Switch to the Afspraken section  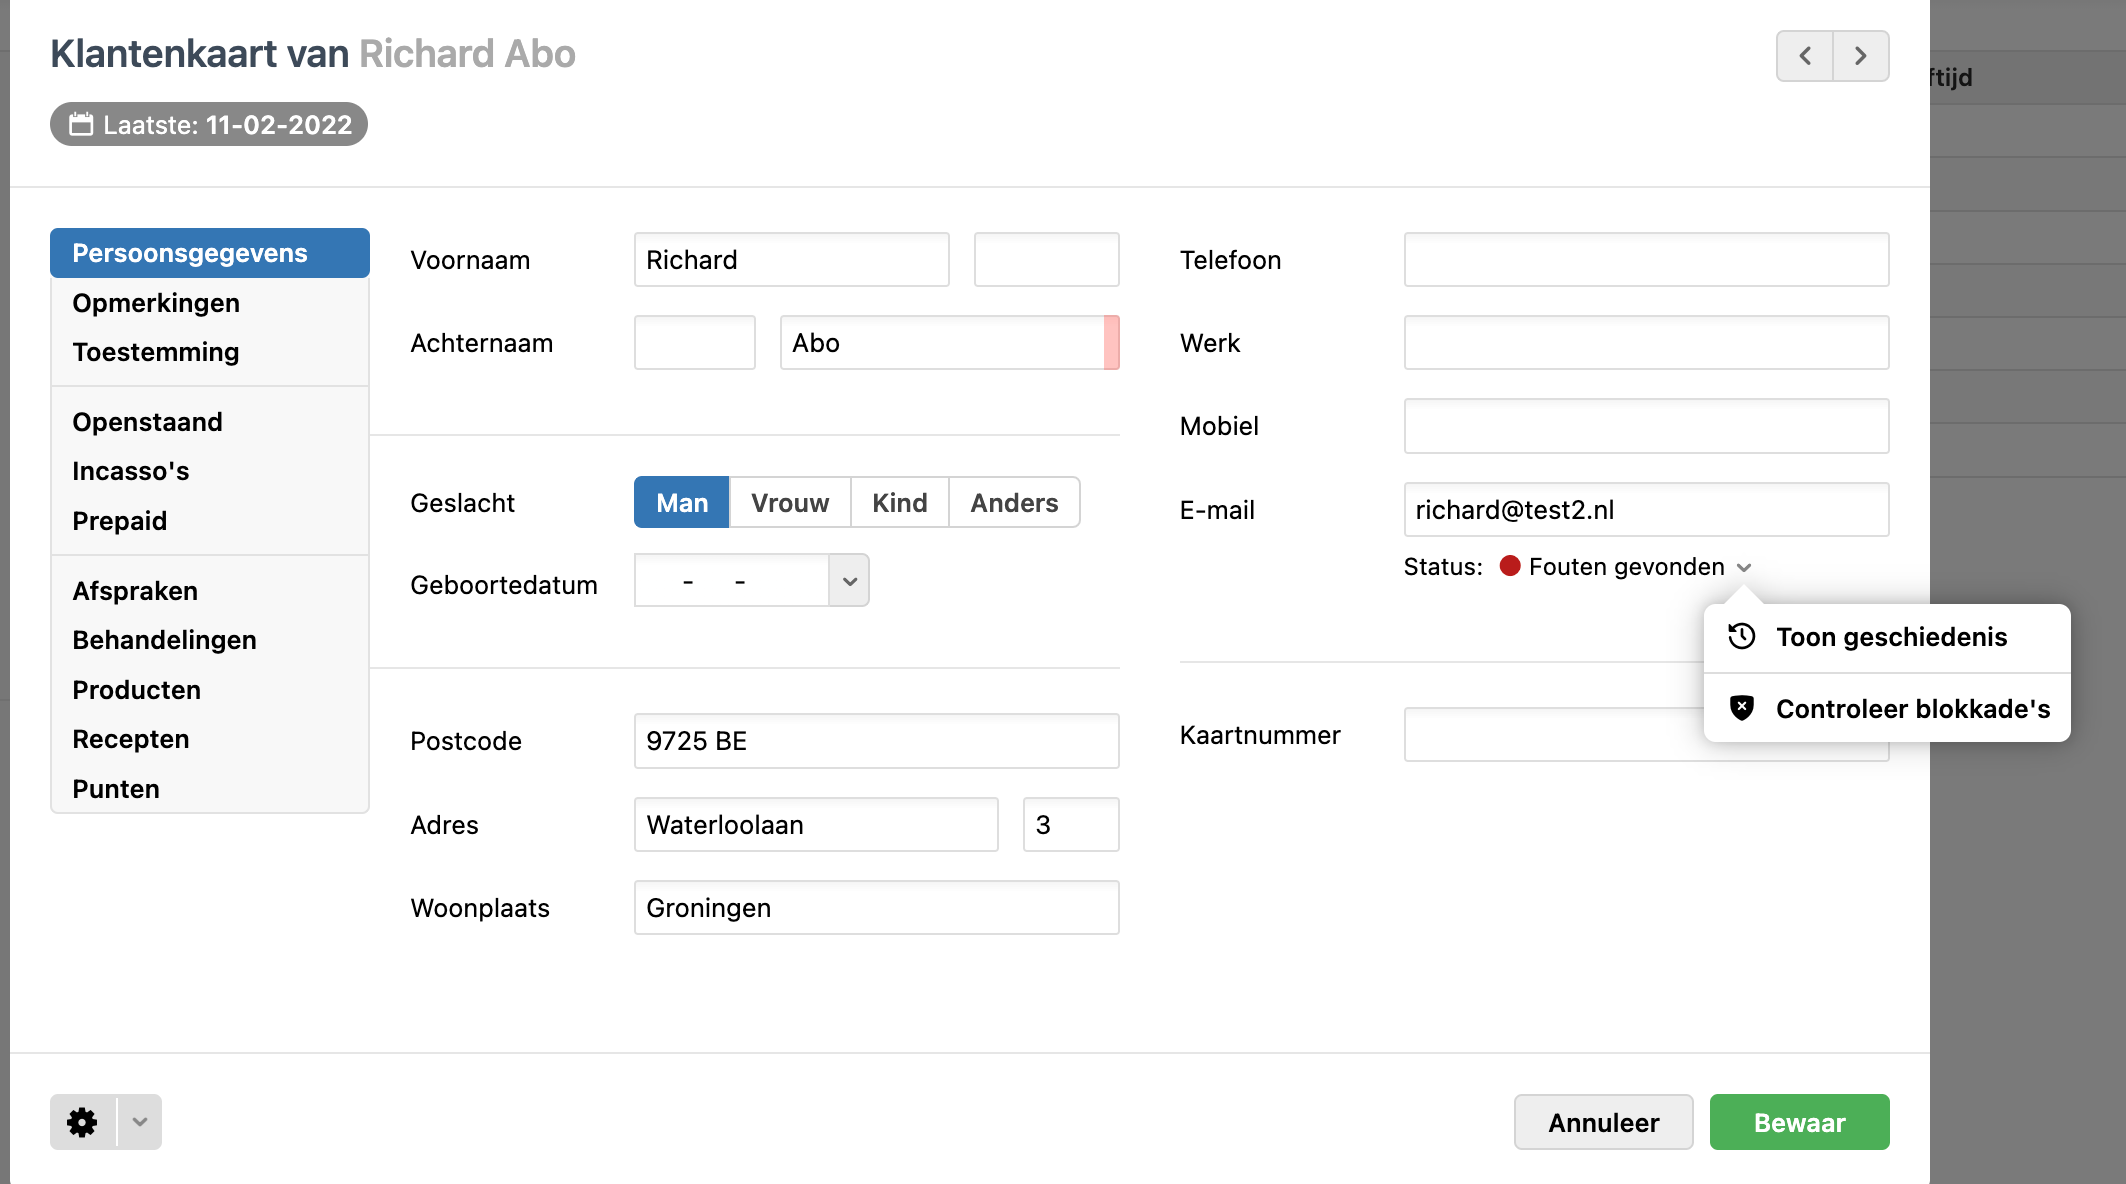point(135,591)
